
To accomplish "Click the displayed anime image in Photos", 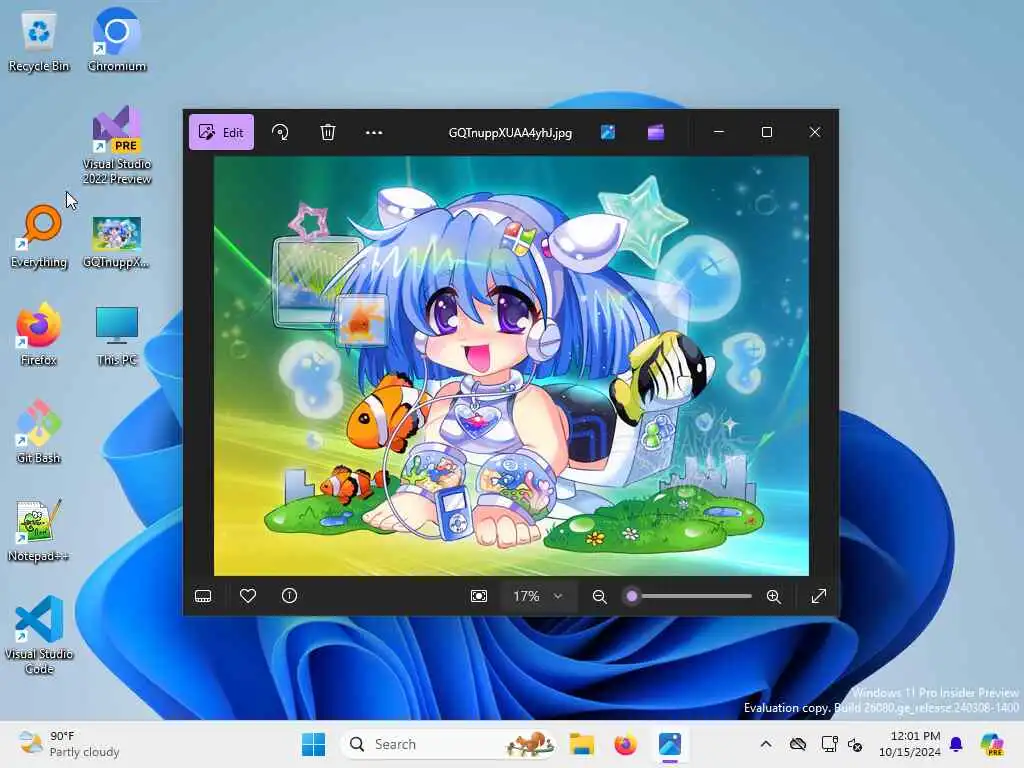I will [x=511, y=366].
